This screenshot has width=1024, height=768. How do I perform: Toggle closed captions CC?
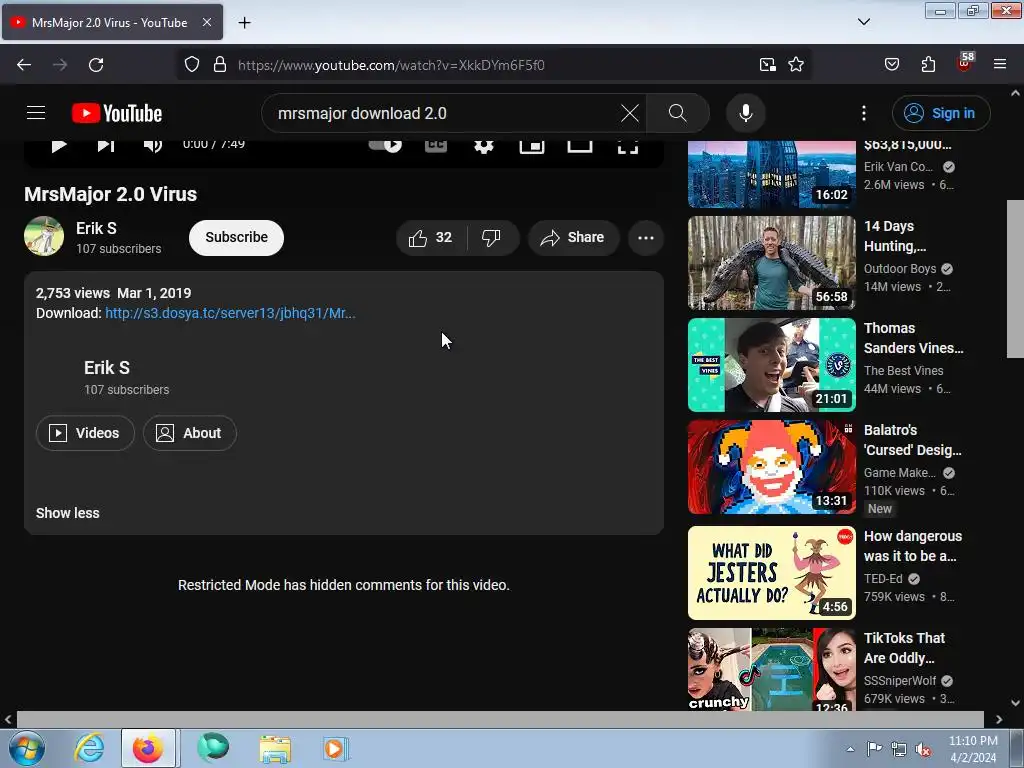pyautogui.click(x=436, y=146)
